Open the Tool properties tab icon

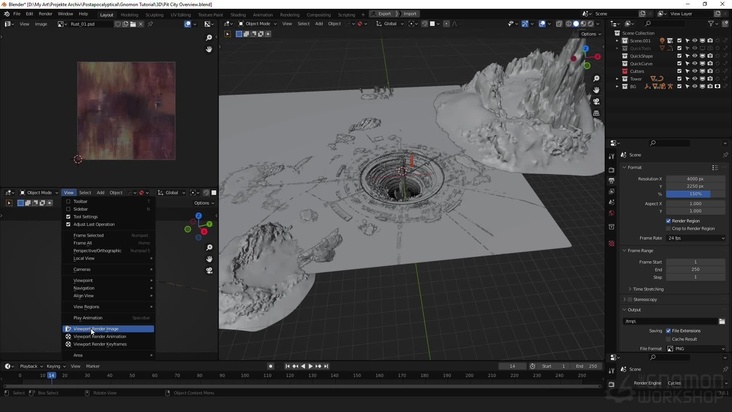(612, 156)
